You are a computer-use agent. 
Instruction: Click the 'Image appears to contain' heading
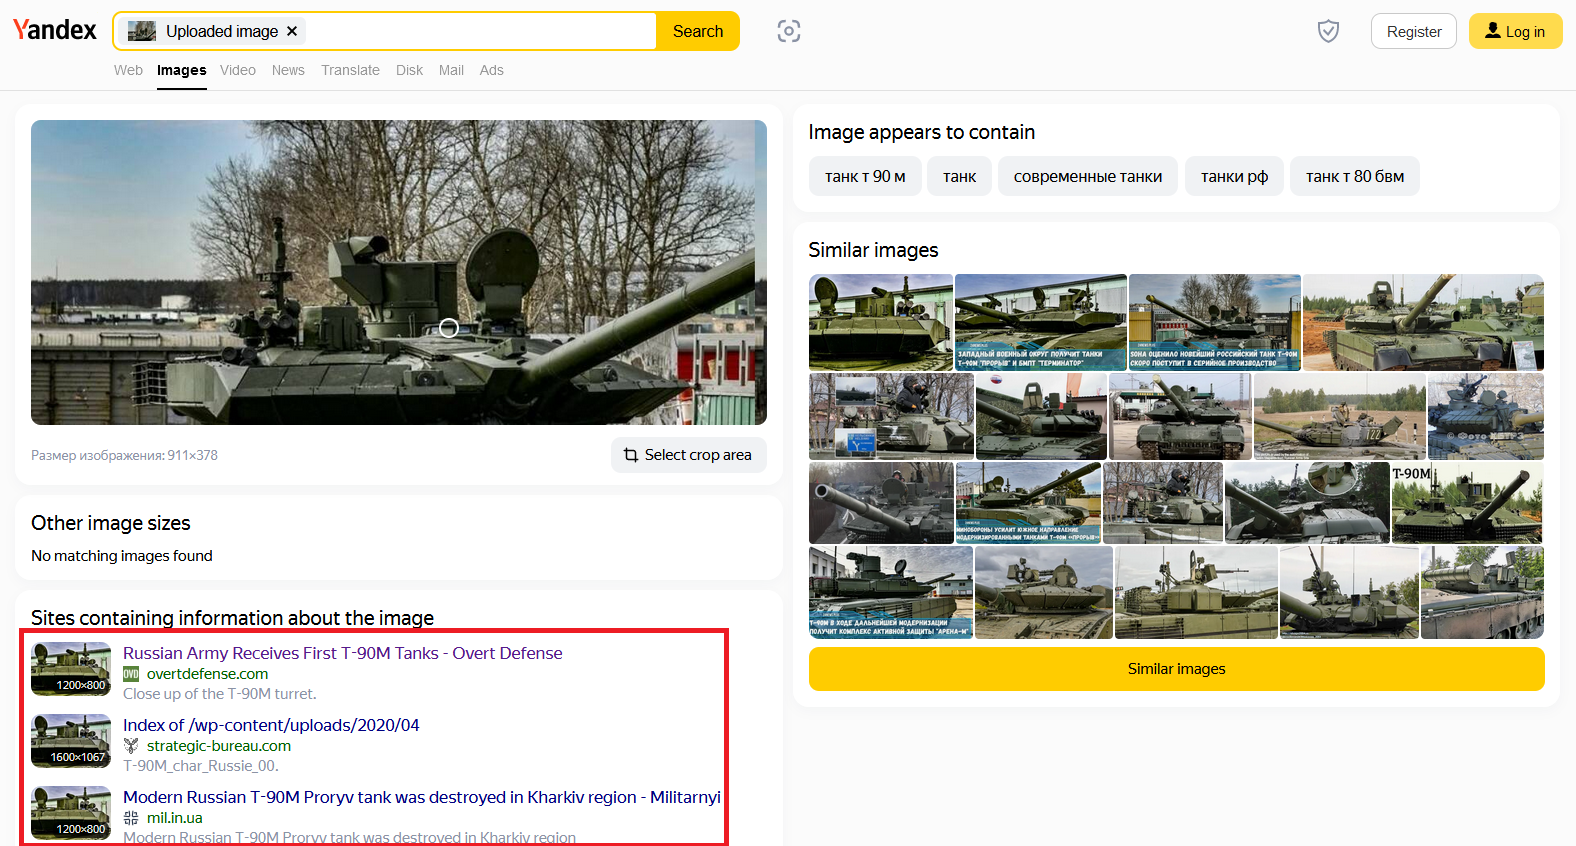pos(922,132)
